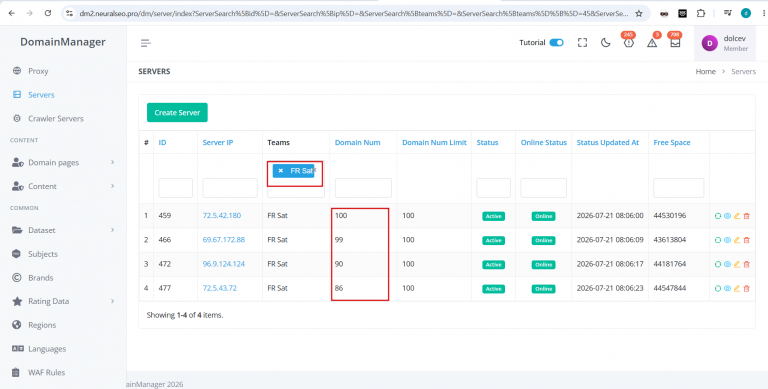The width and height of the screenshot is (768, 389).
Task: Open Servers in the sidebar
Action: pos(41,95)
